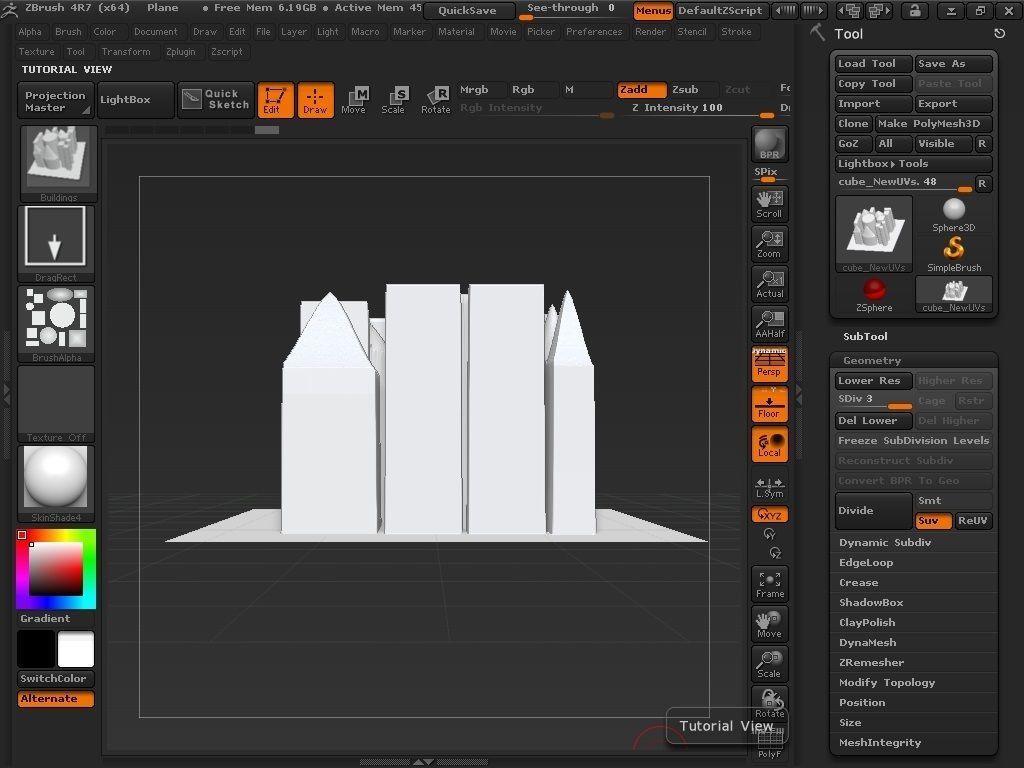Adjust the SDiv level slider
1024x768 pixels.
tap(874, 400)
